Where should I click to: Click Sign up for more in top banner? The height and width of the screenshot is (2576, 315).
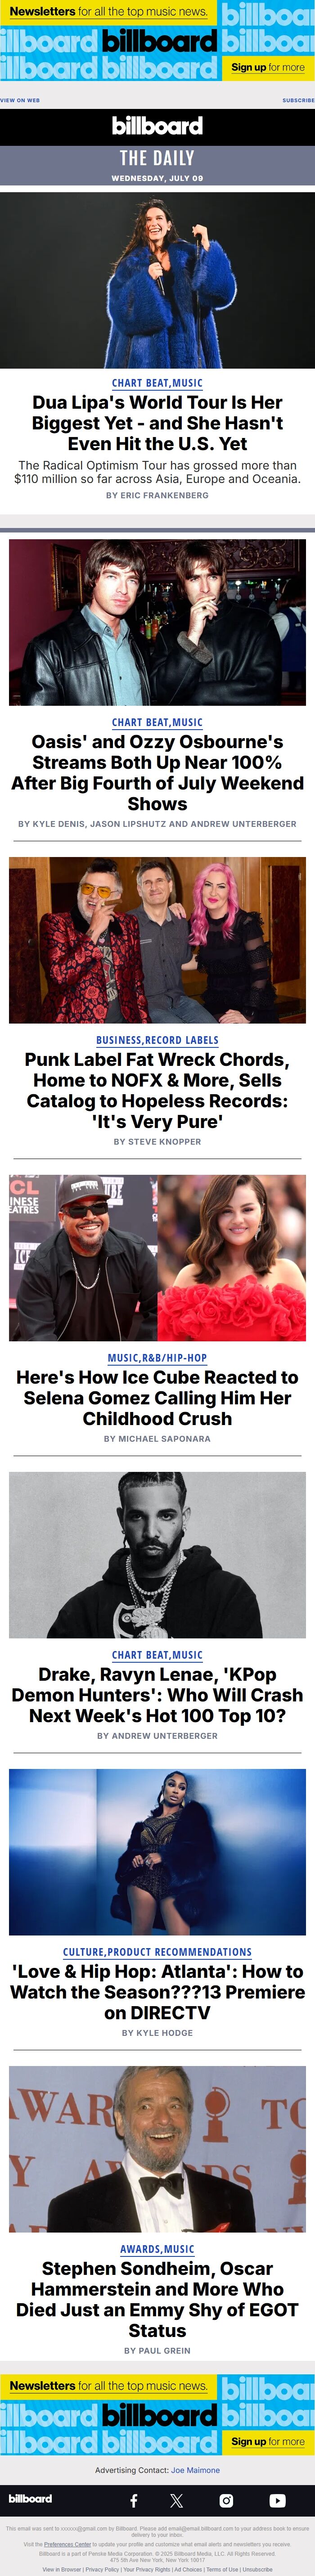268,67
